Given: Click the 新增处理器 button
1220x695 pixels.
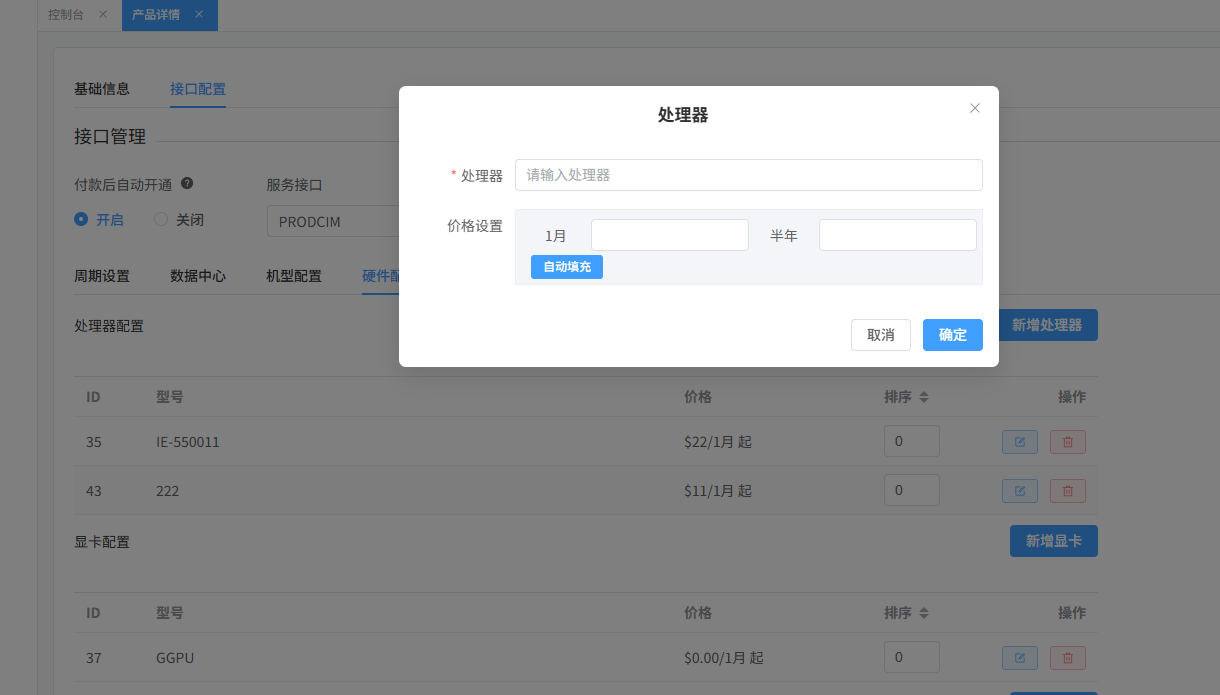Looking at the screenshot, I should [1047, 325].
